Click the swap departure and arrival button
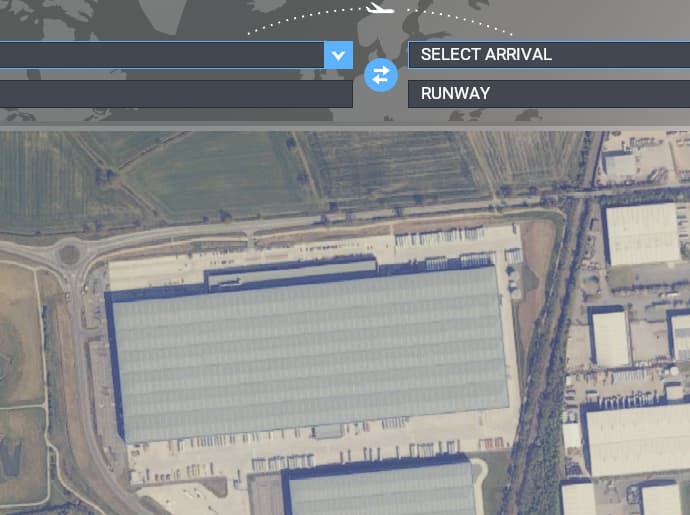Viewport: 690px width, 515px height. pos(381,75)
